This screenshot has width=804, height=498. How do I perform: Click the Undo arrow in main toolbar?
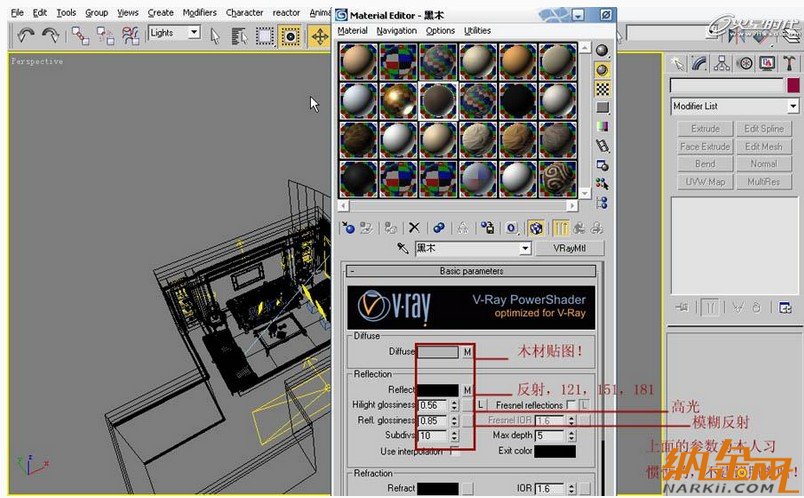pos(27,36)
